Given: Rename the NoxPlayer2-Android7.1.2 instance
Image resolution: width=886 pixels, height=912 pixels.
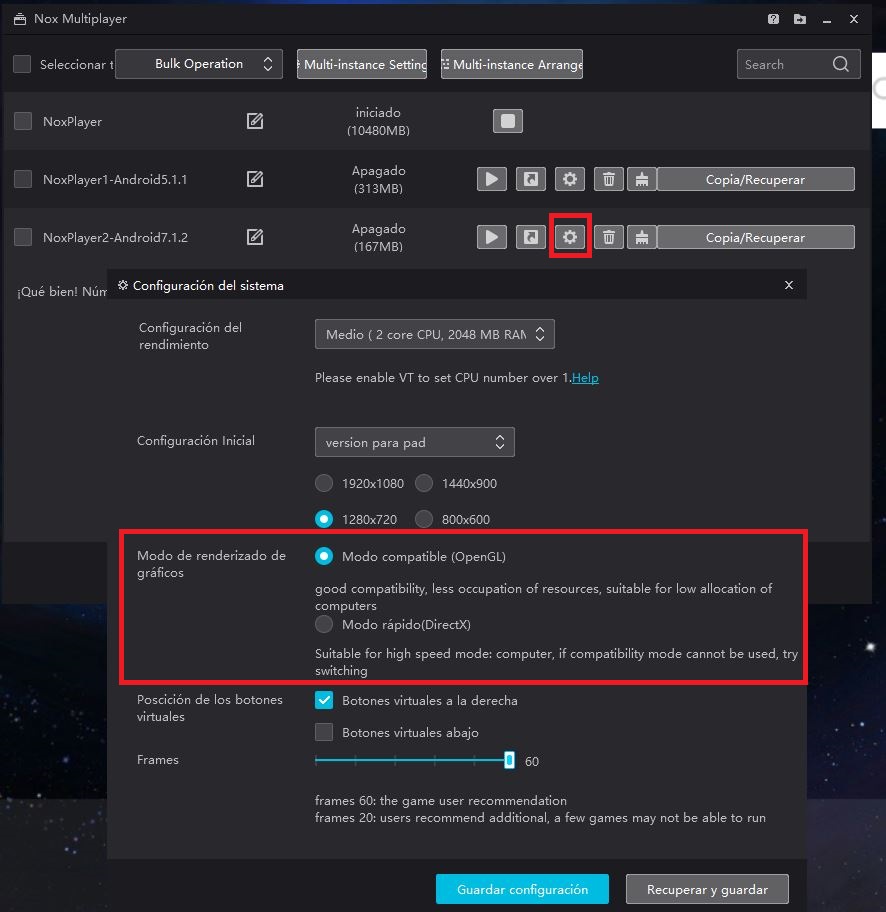Looking at the screenshot, I should pyautogui.click(x=255, y=237).
